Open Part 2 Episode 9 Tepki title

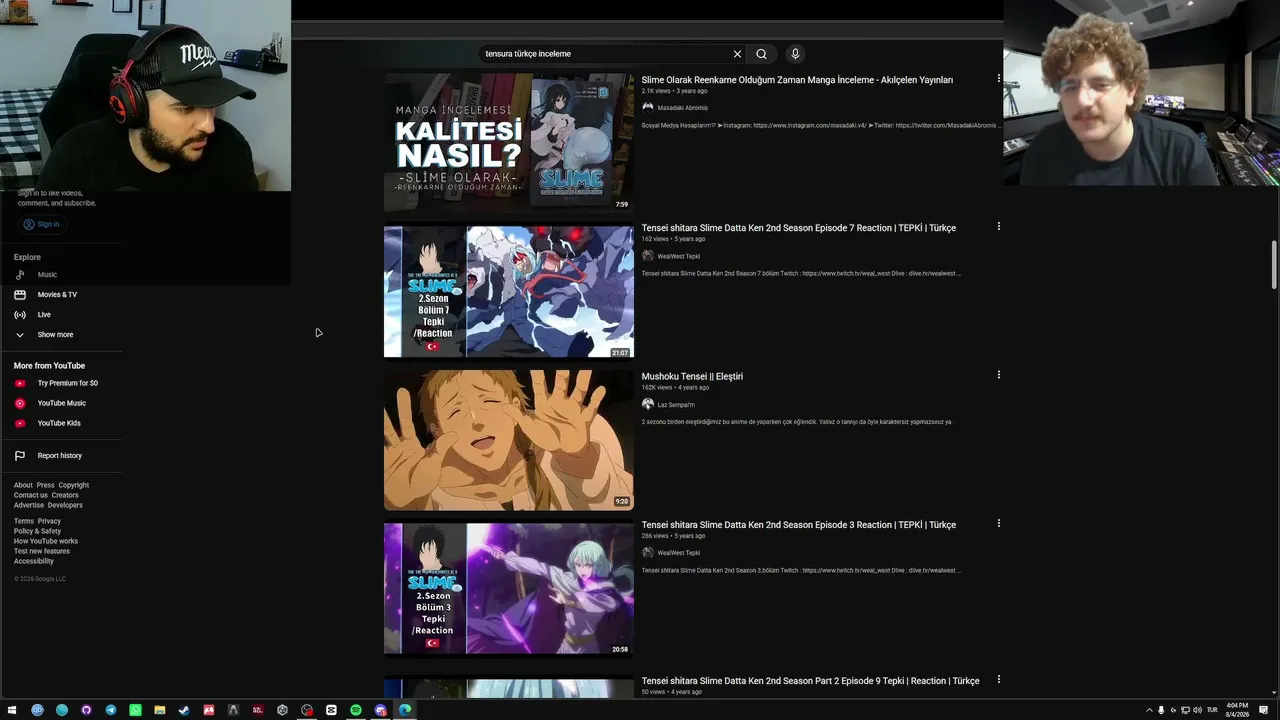811,681
